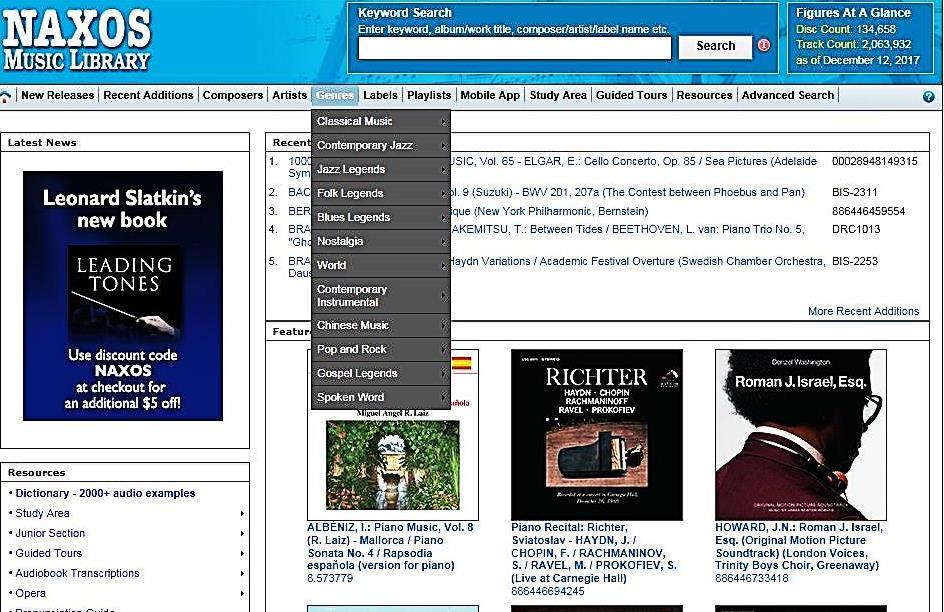Expand Folk Legends genre submenu

[x=380, y=194]
